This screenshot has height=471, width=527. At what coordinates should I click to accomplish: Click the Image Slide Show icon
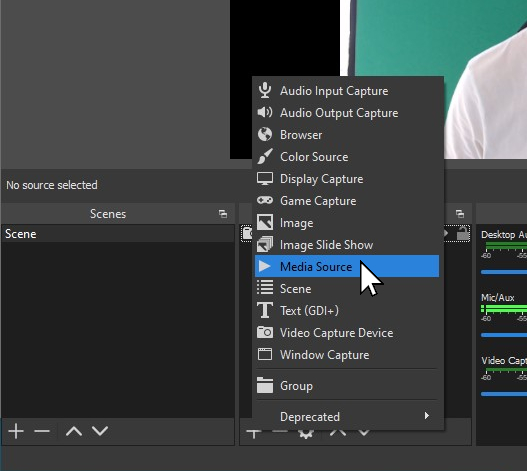click(265, 244)
